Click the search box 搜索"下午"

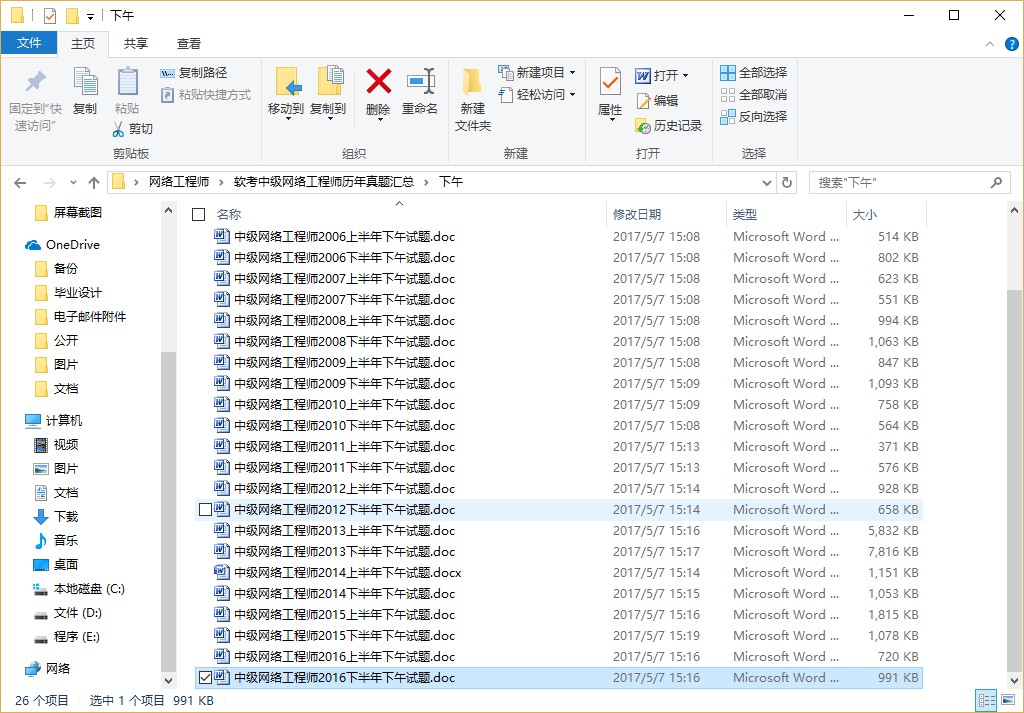pyautogui.click(x=909, y=182)
